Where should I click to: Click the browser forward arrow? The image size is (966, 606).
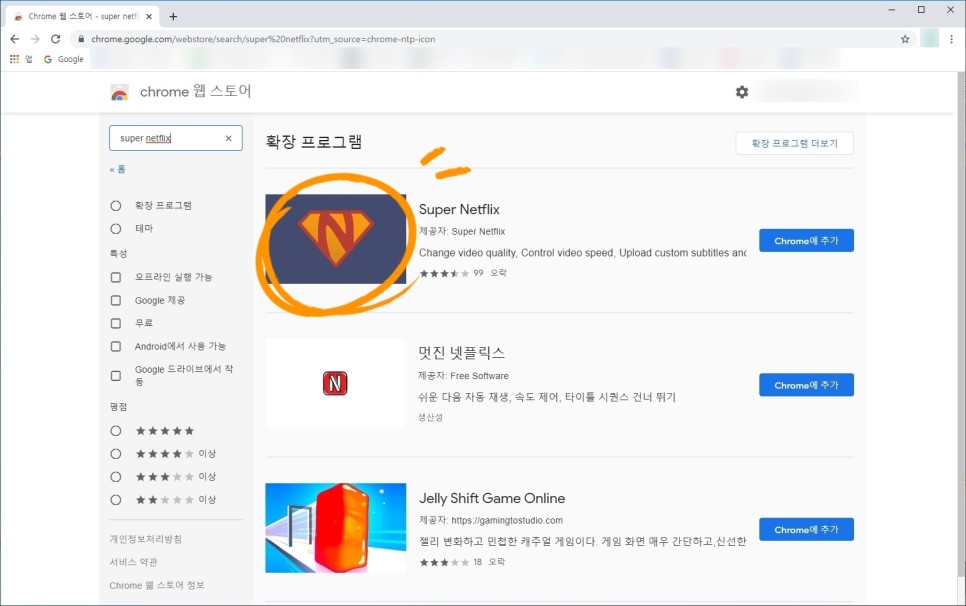click(x=35, y=39)
